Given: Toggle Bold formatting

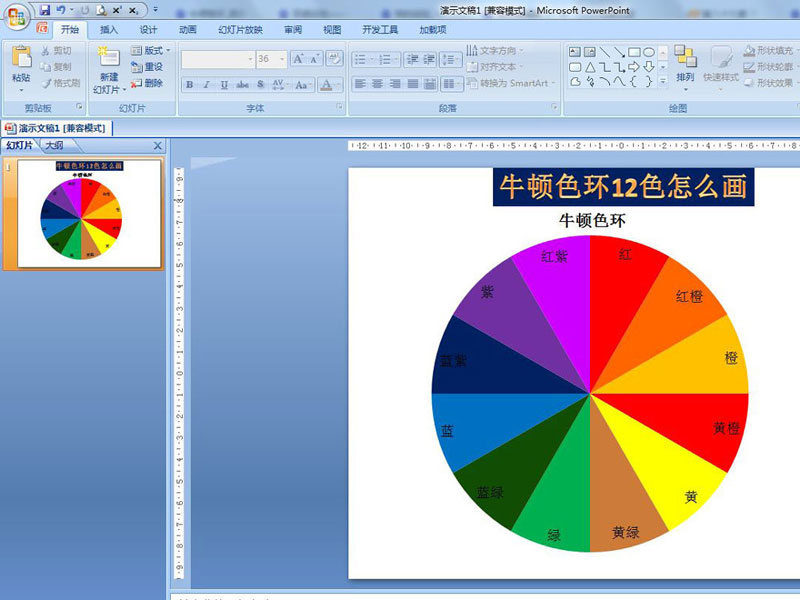Looking at the screenshot, I should coord(190,85).
